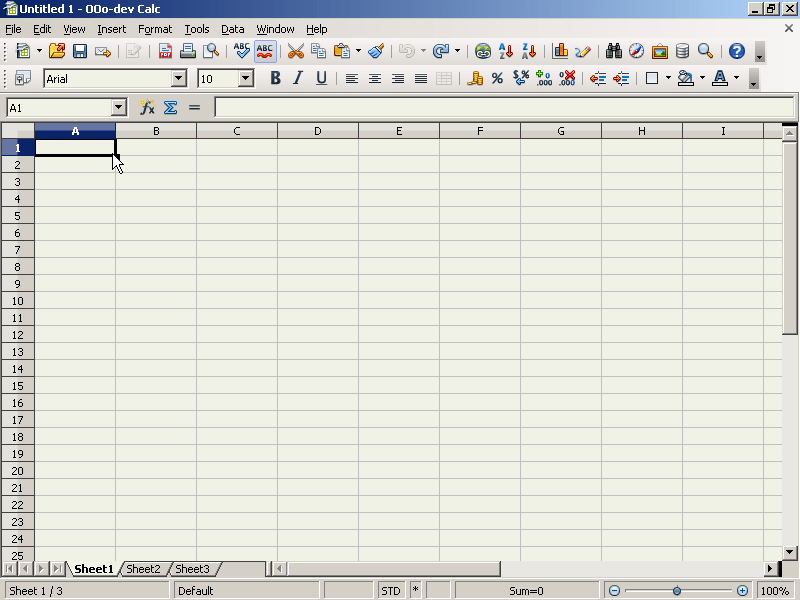
Task: Open Find and Replace binoculars
Action: 614,51
